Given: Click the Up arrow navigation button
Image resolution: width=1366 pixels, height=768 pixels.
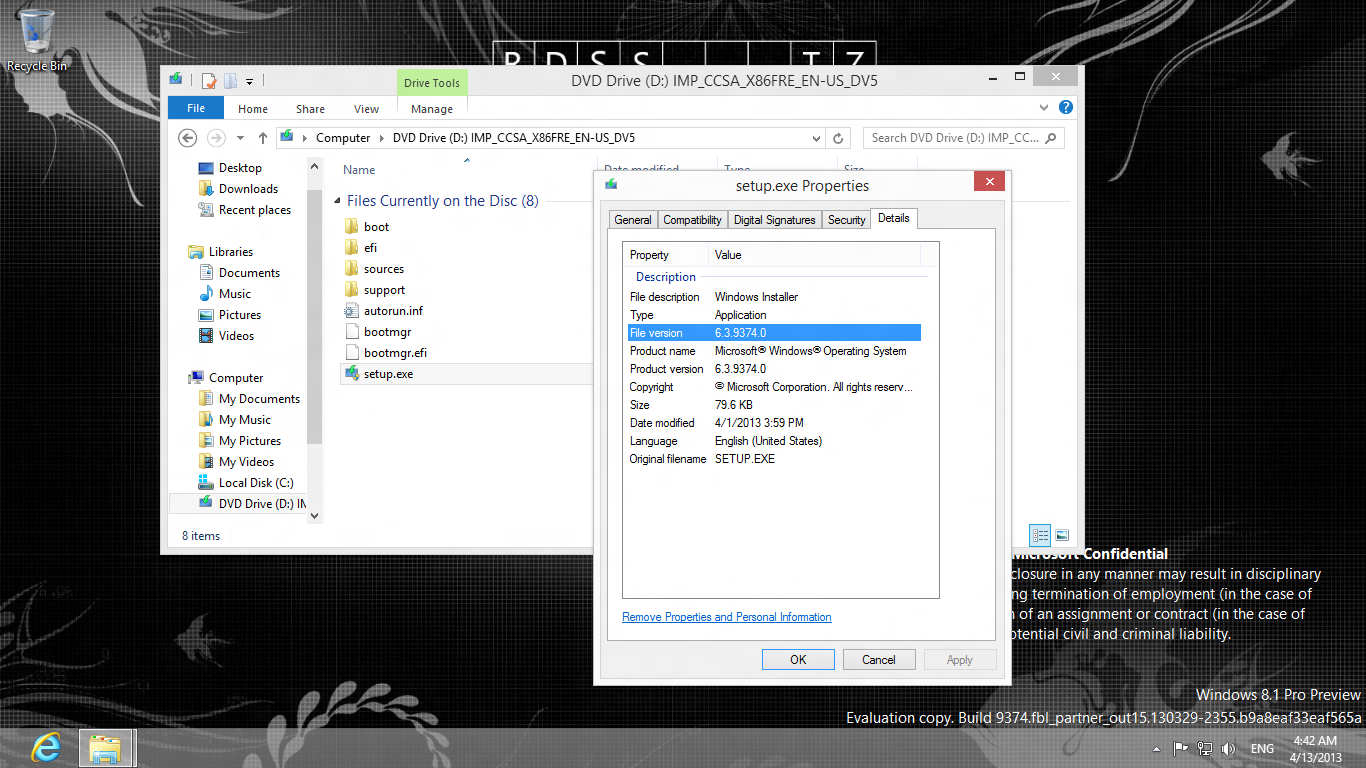Looking at the screenshot, I should (263, 138).
